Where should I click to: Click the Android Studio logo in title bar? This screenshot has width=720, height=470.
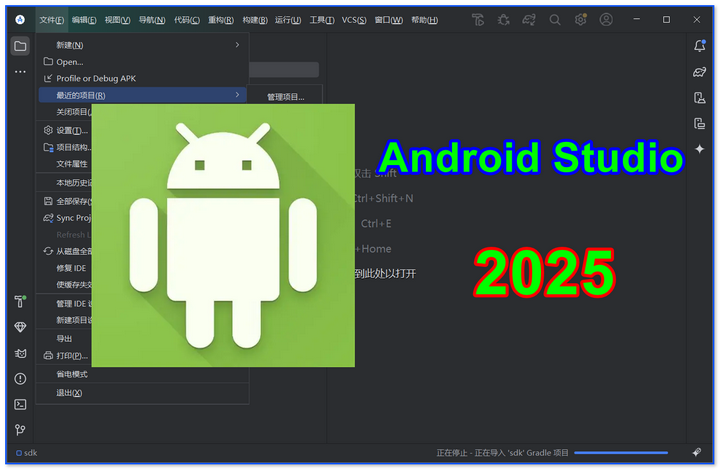pos(20,19)
